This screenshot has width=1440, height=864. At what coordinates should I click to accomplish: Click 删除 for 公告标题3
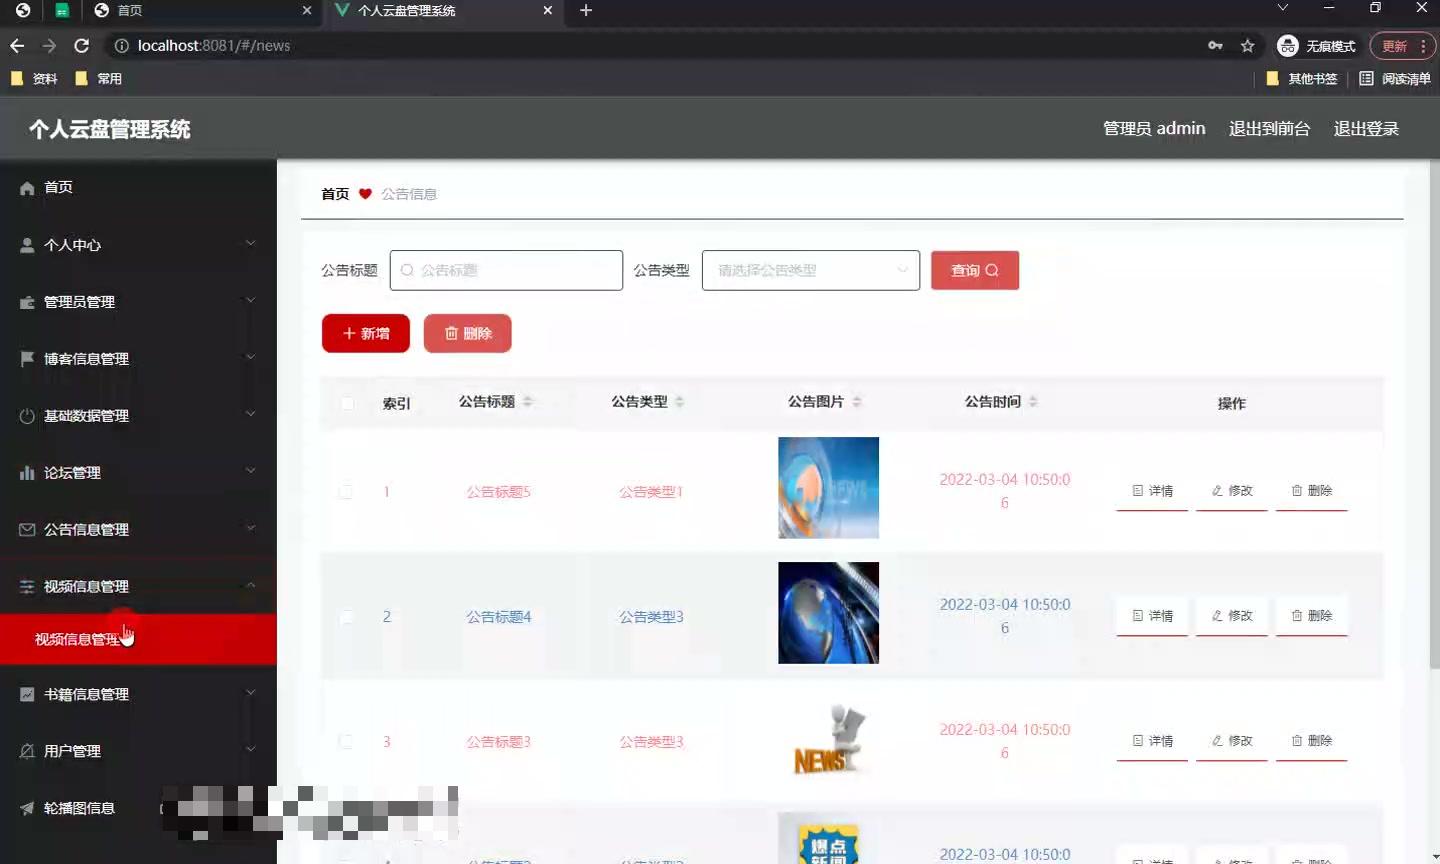pos(1312,741)
